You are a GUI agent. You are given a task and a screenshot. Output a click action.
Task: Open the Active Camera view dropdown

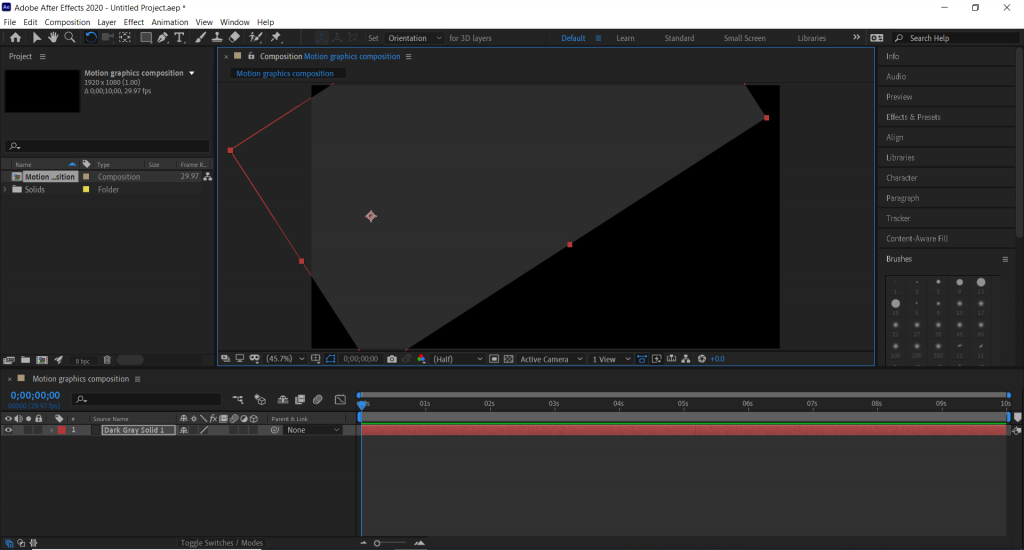coord(549,359)
